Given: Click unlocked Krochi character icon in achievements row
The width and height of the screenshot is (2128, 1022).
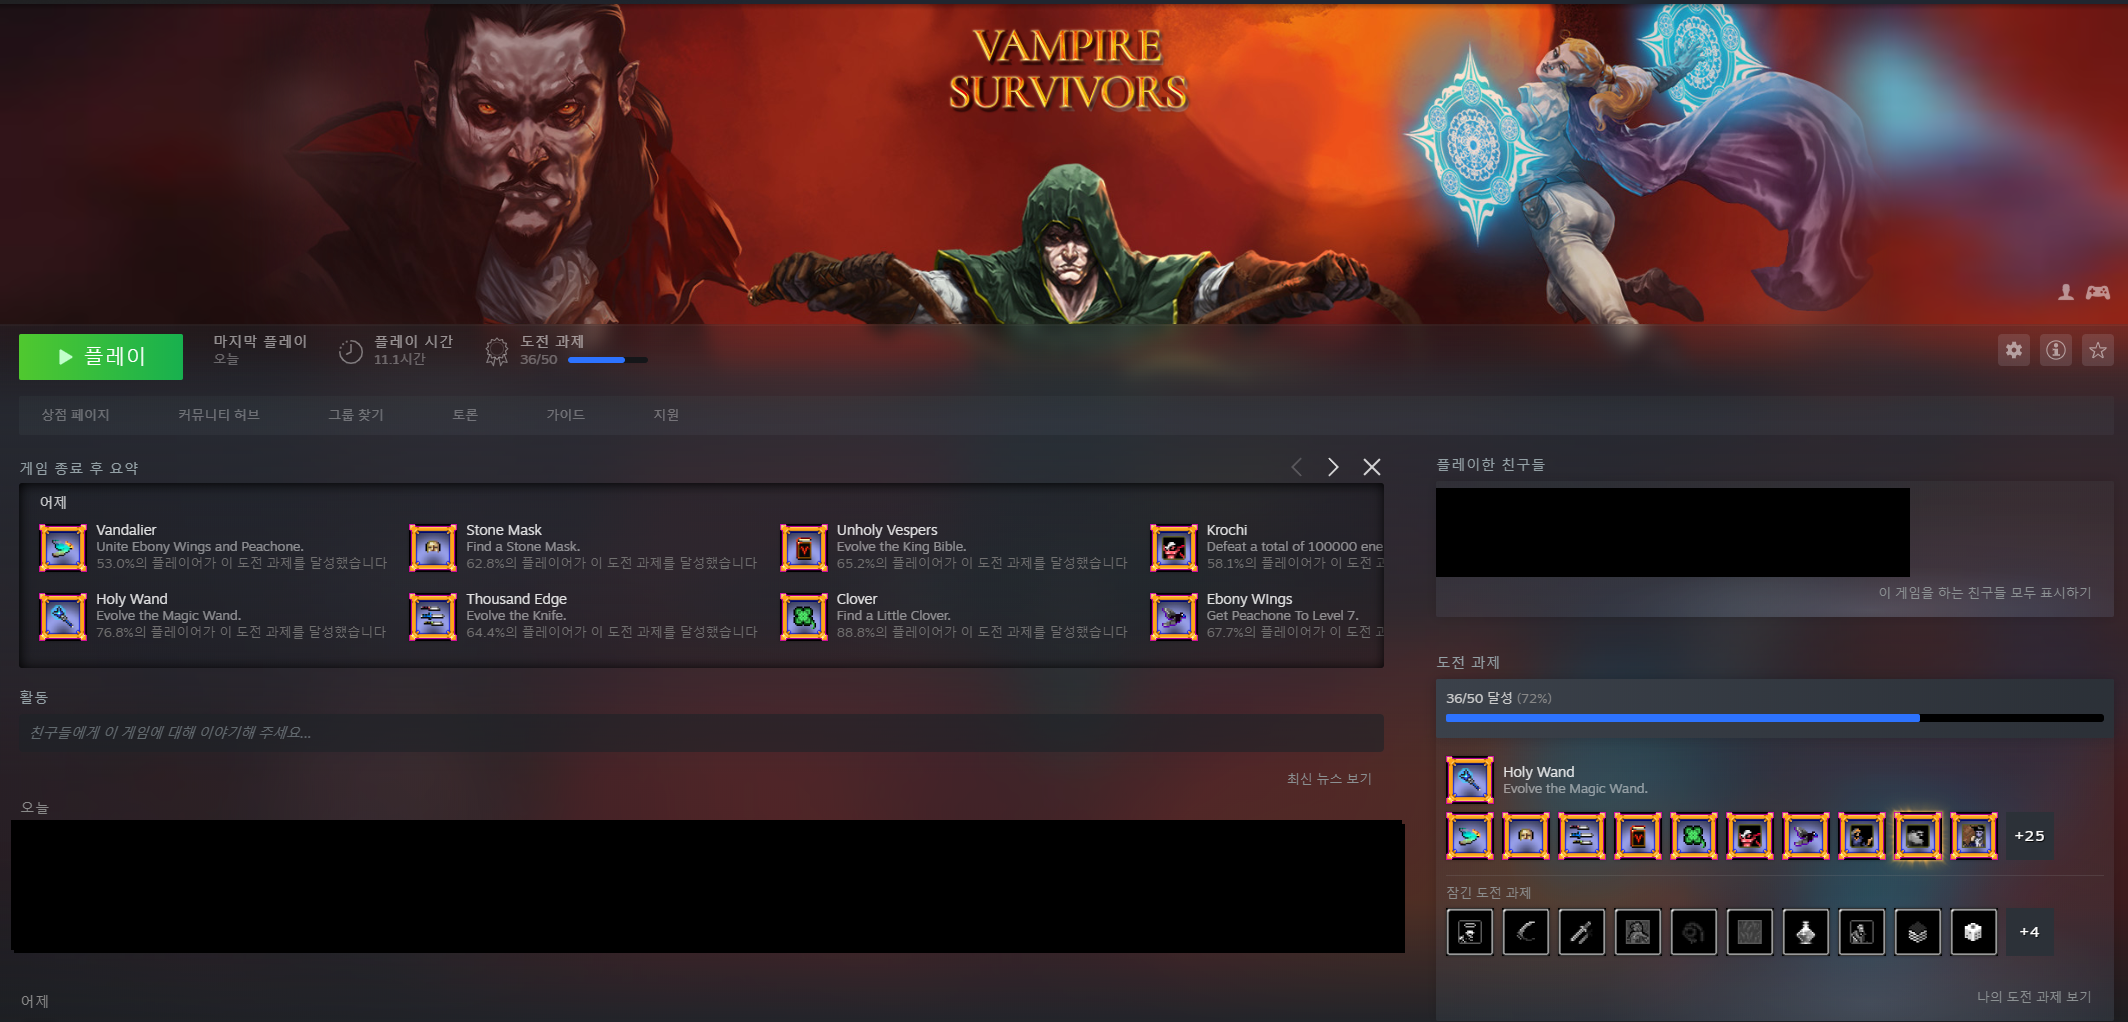Looking at the screenshot, I should [1750, 836].
